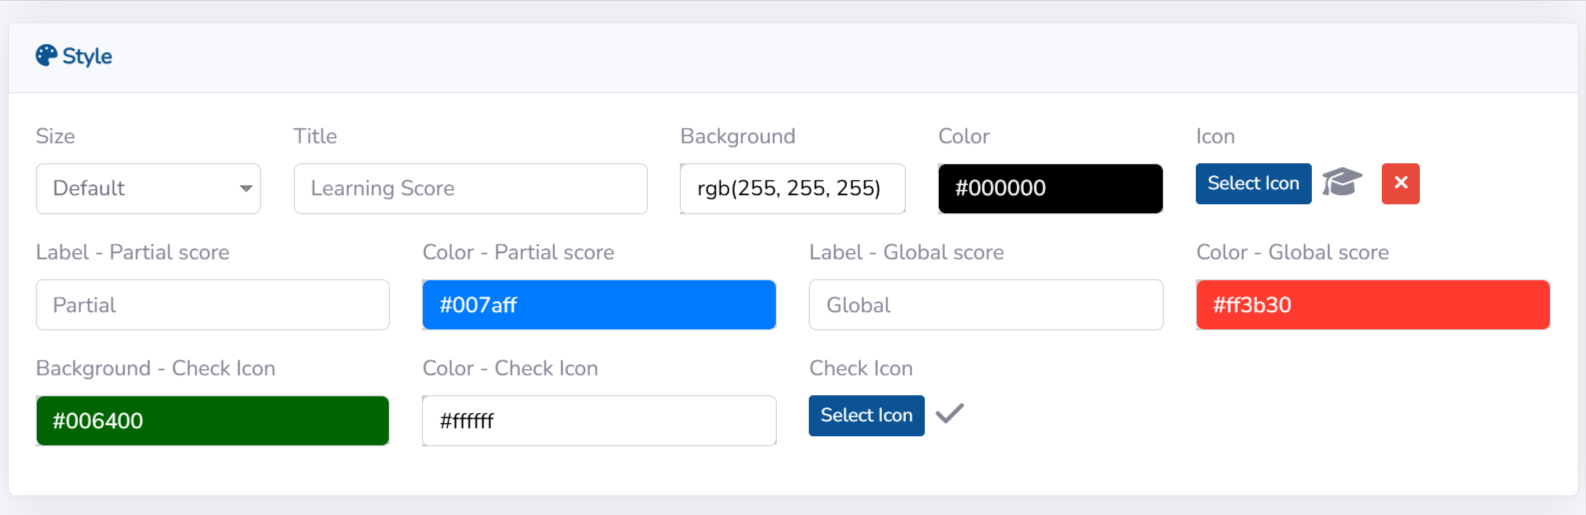The image size is (1586, 515).
Task: Click the 'Label - Partial score' label text
Action: click(132, 252)
